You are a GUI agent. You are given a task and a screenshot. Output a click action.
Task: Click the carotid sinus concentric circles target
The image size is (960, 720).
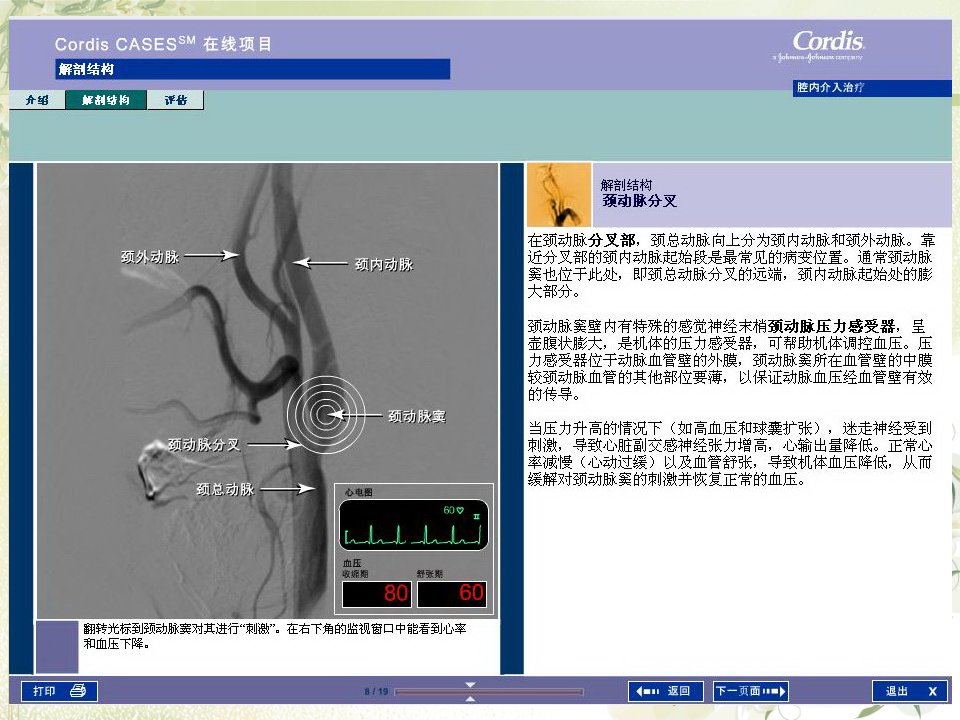tap(326, 414)
